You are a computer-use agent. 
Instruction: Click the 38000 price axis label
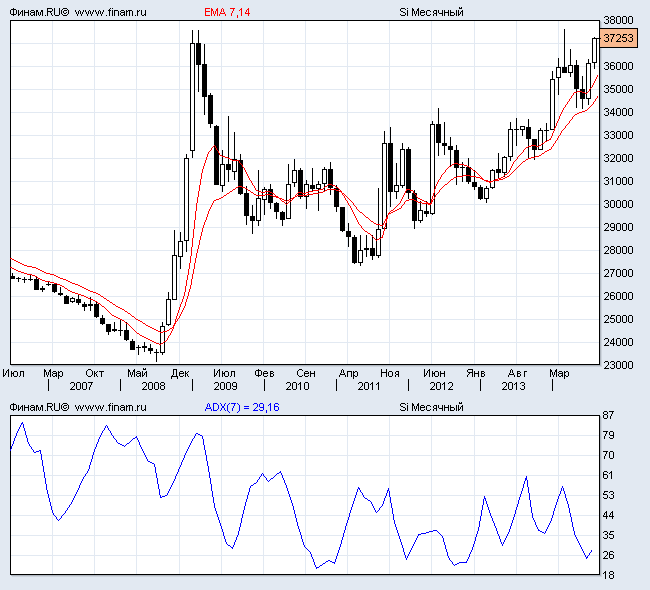620,21
